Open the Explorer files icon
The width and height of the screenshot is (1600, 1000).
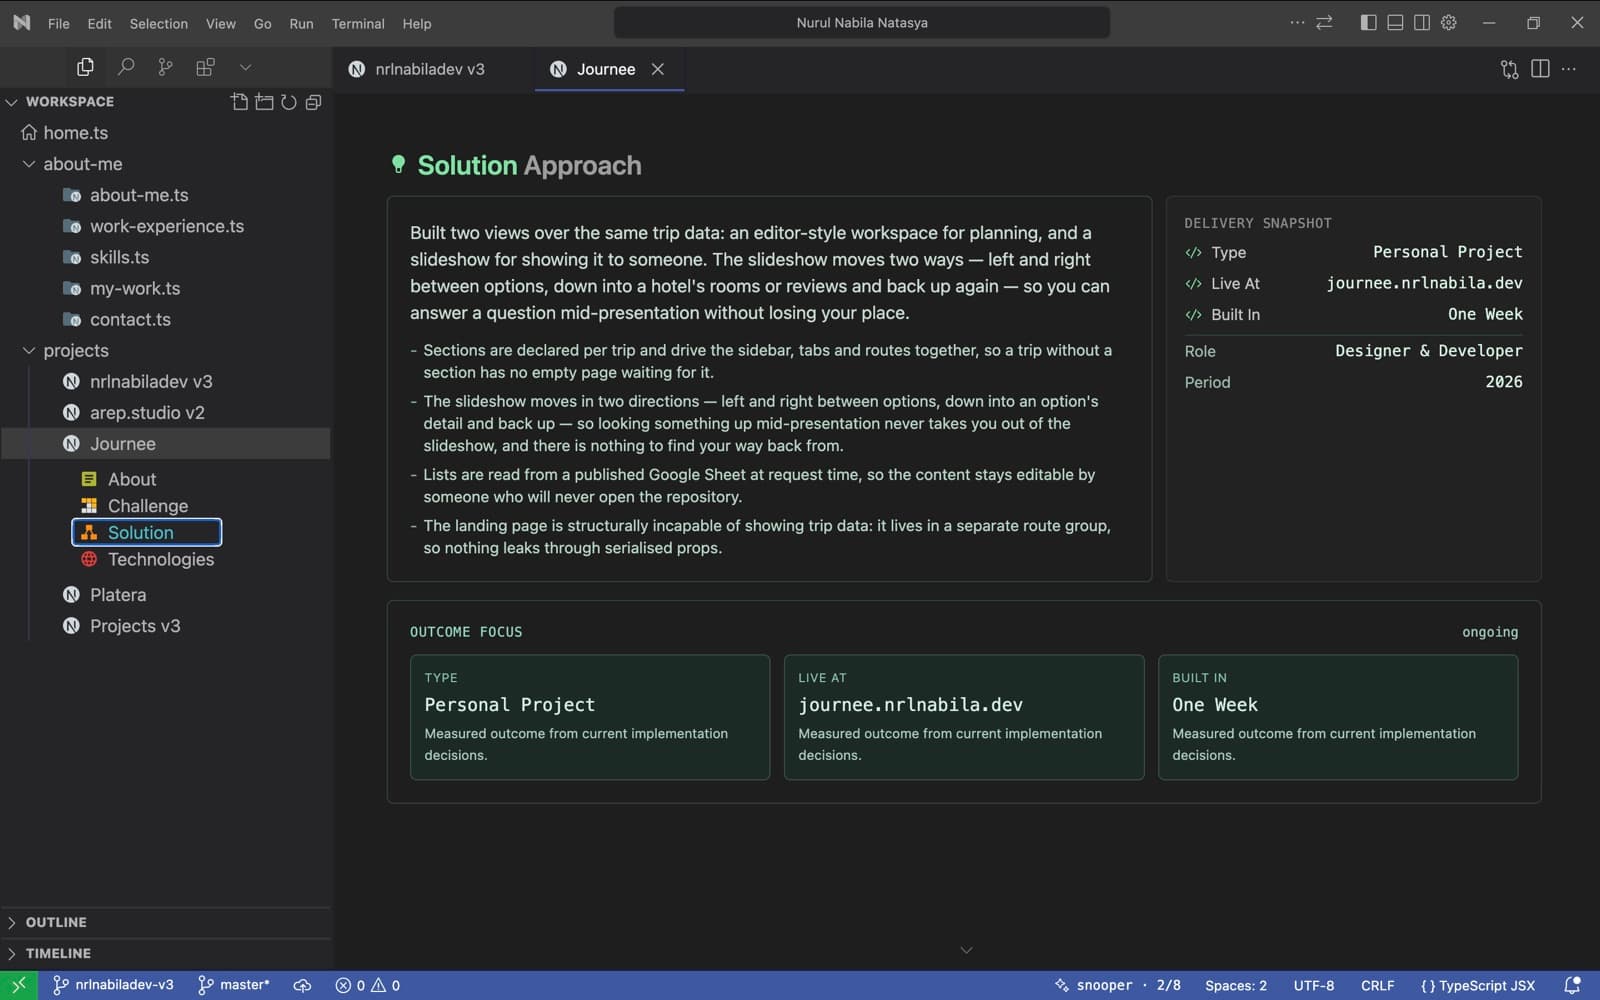tap(85, 67)
